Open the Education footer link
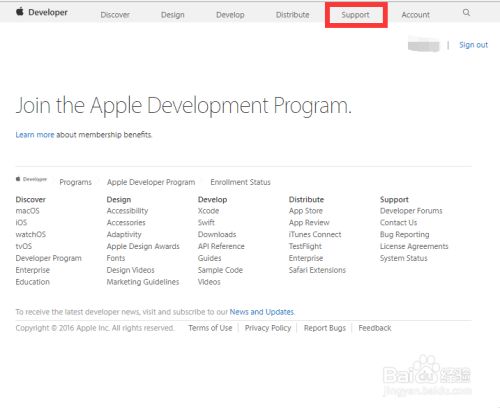The width and height of the screenshot is (500, 408). (x=33, y=282)
